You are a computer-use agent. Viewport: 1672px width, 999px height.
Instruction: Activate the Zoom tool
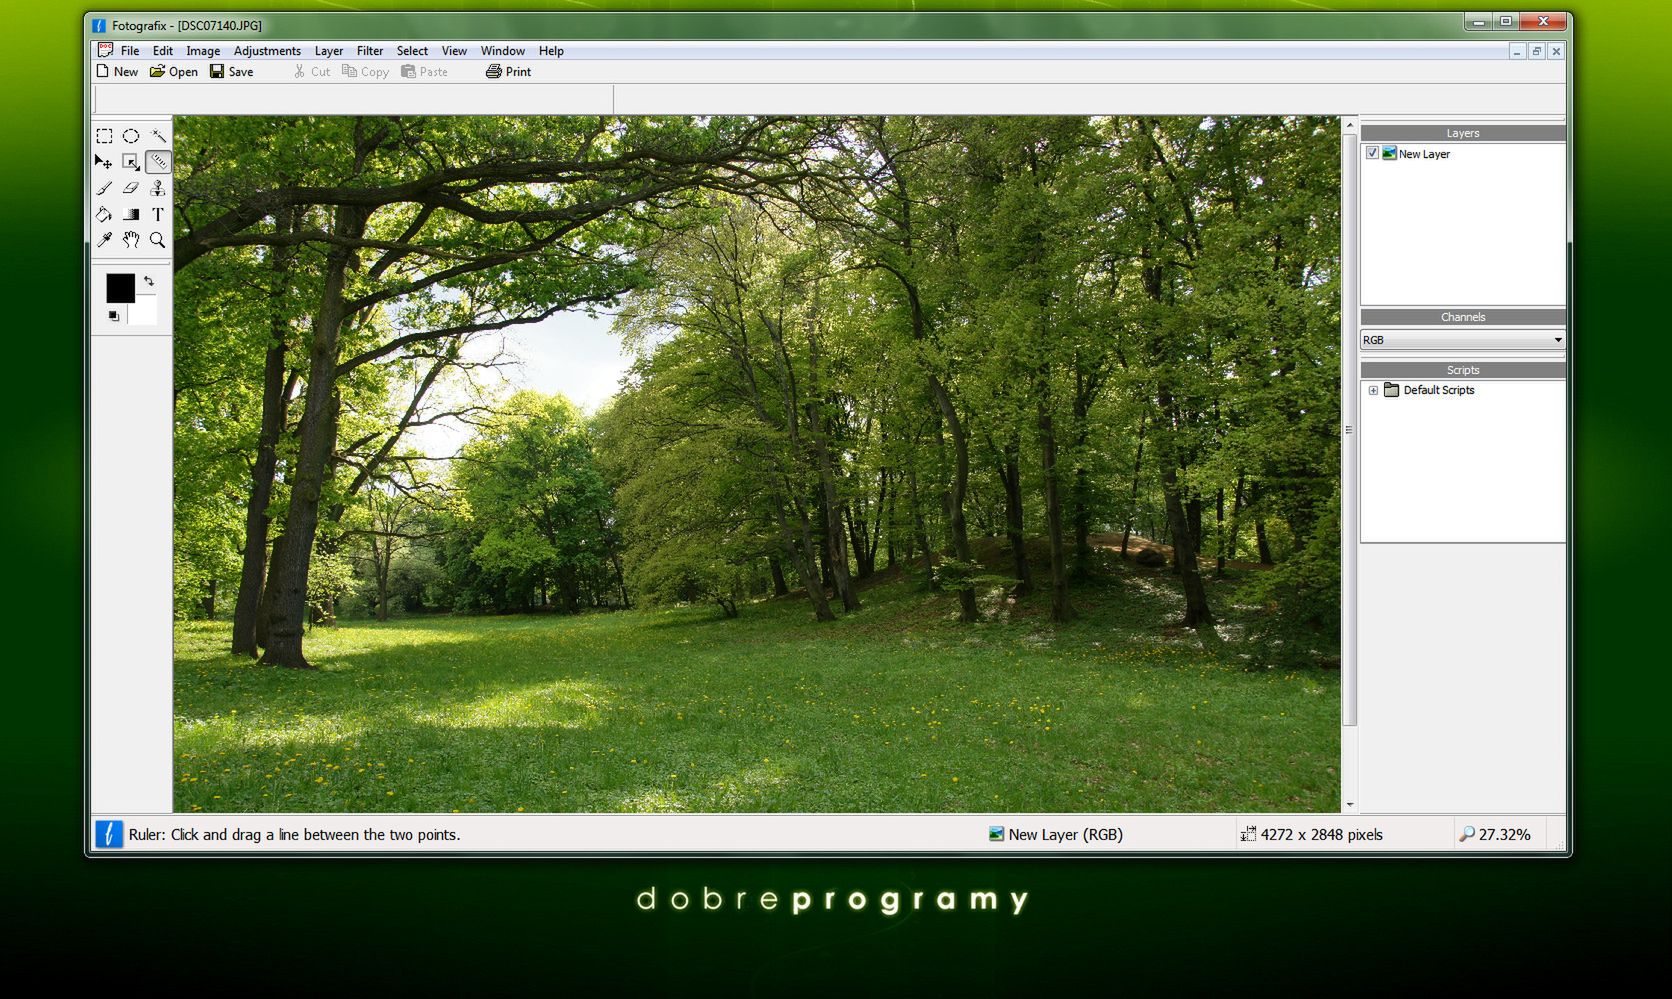point(157,240)
